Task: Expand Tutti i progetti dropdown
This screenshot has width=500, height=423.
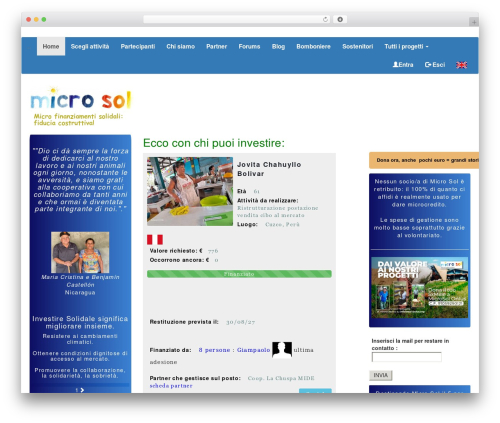Action: click(406, 46)
